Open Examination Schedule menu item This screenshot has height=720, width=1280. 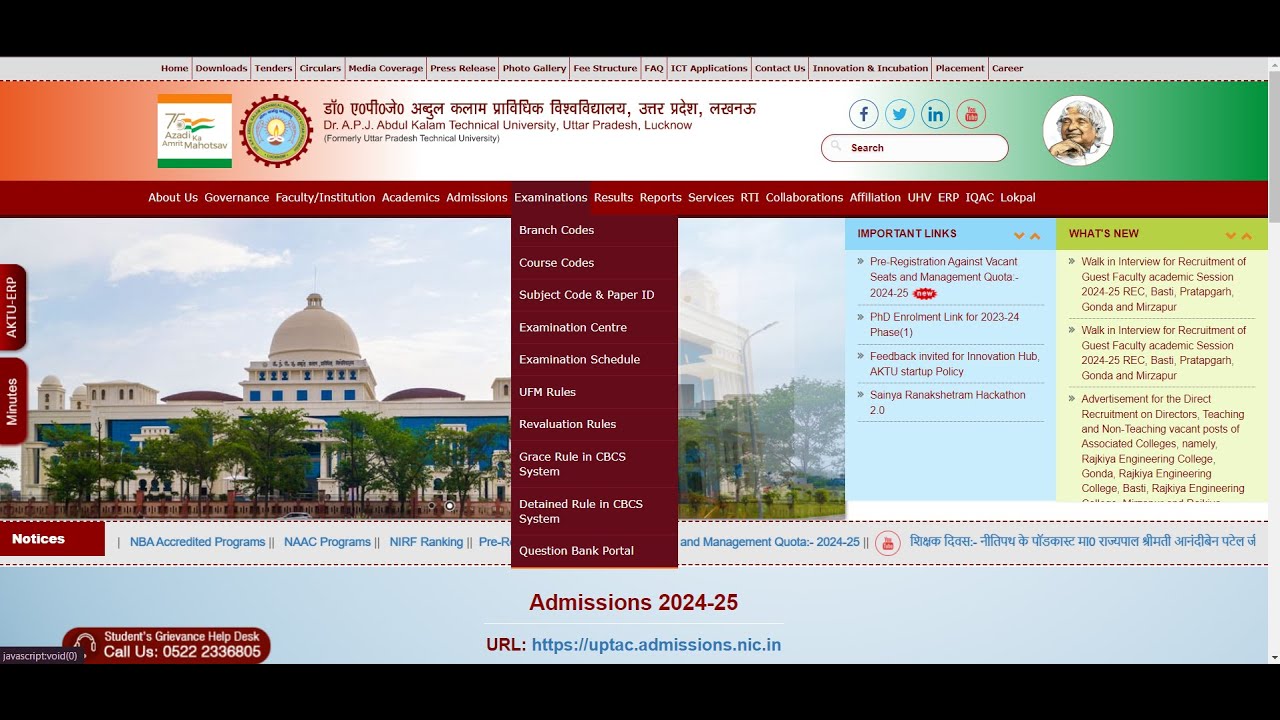click(594, 359)
